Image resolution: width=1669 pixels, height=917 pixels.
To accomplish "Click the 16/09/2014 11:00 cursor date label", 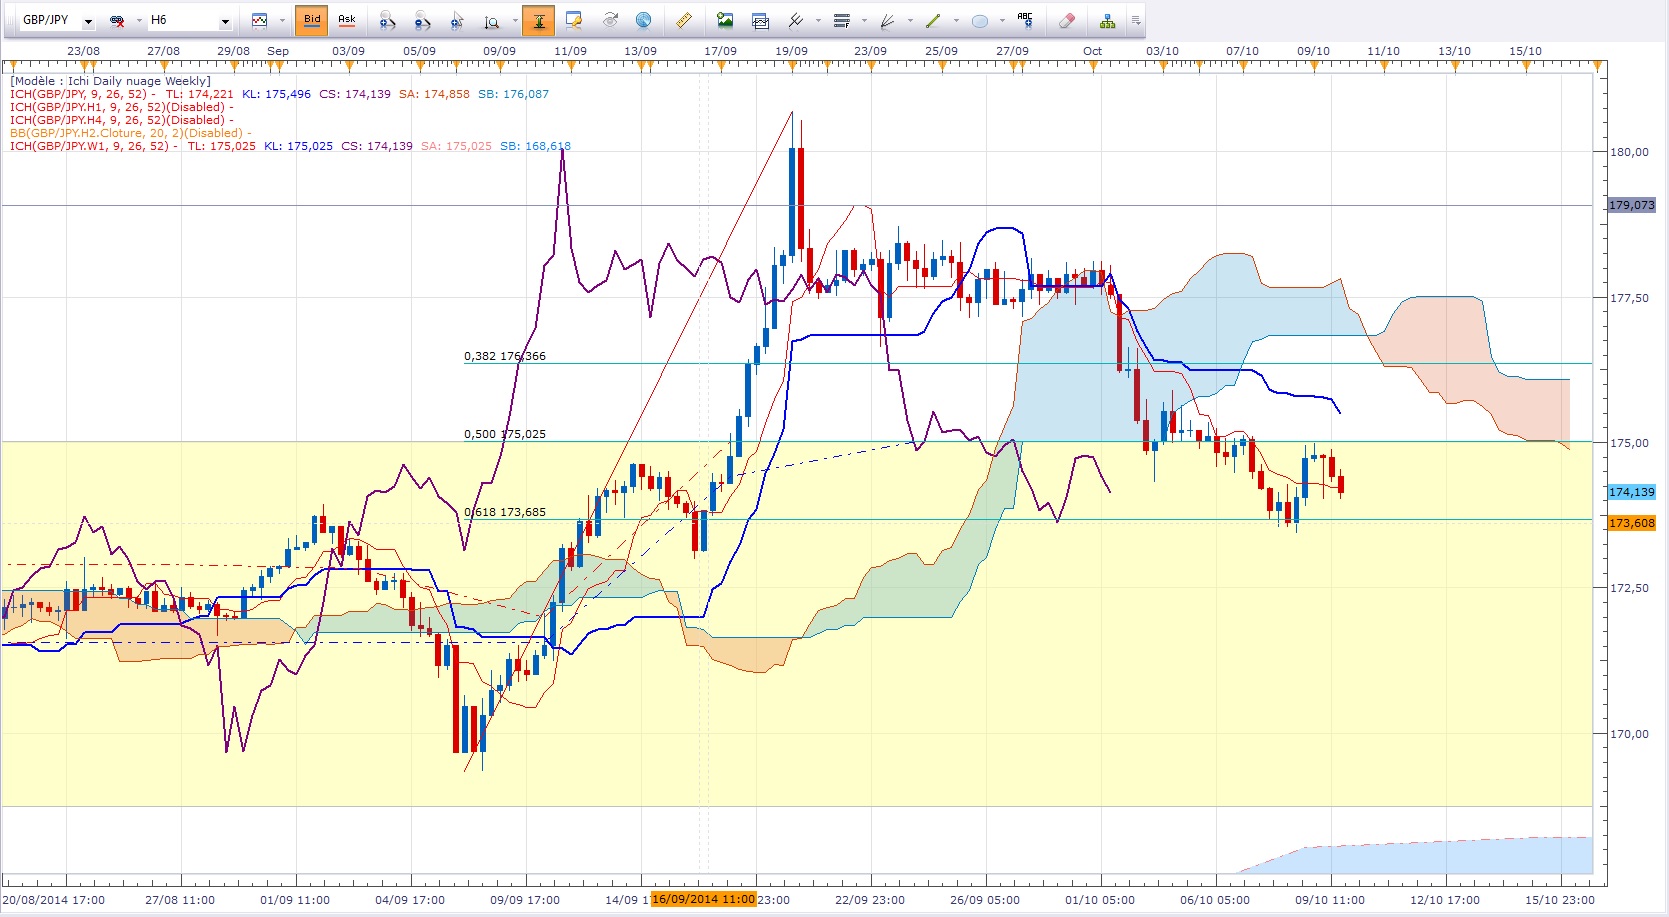I will point(704,899).
